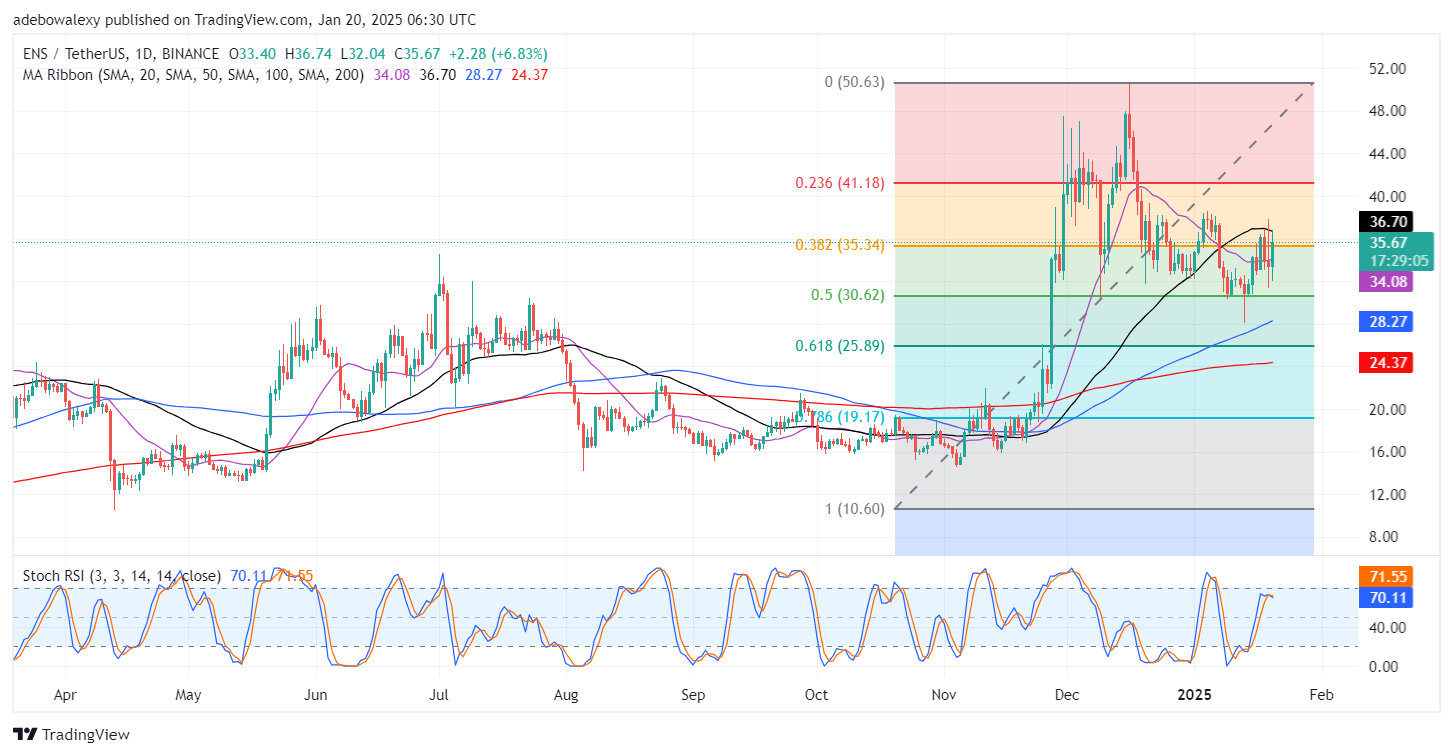Screen dimensions: 1453x756
Task: Click the 0 (50.63) Fibonacci level label
Action: point(854,82)
